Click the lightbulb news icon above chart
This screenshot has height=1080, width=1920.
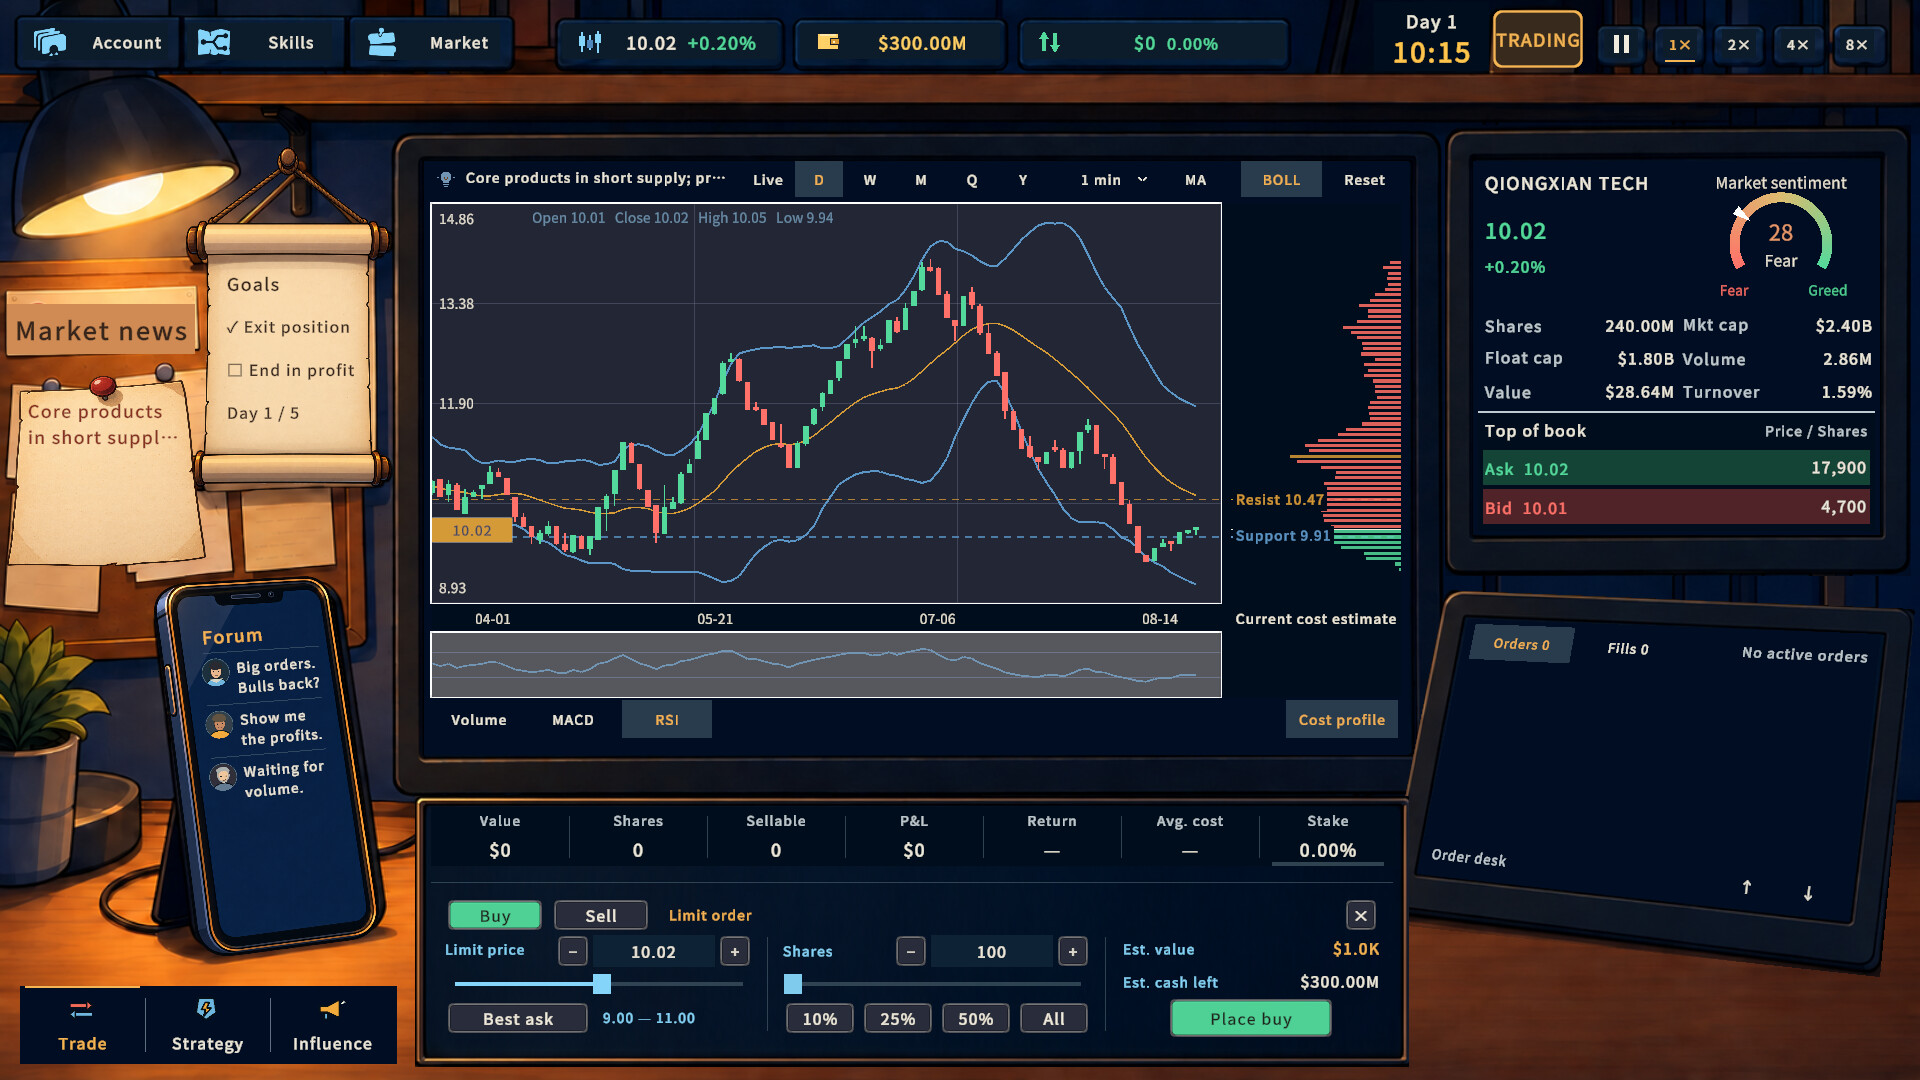446,179
